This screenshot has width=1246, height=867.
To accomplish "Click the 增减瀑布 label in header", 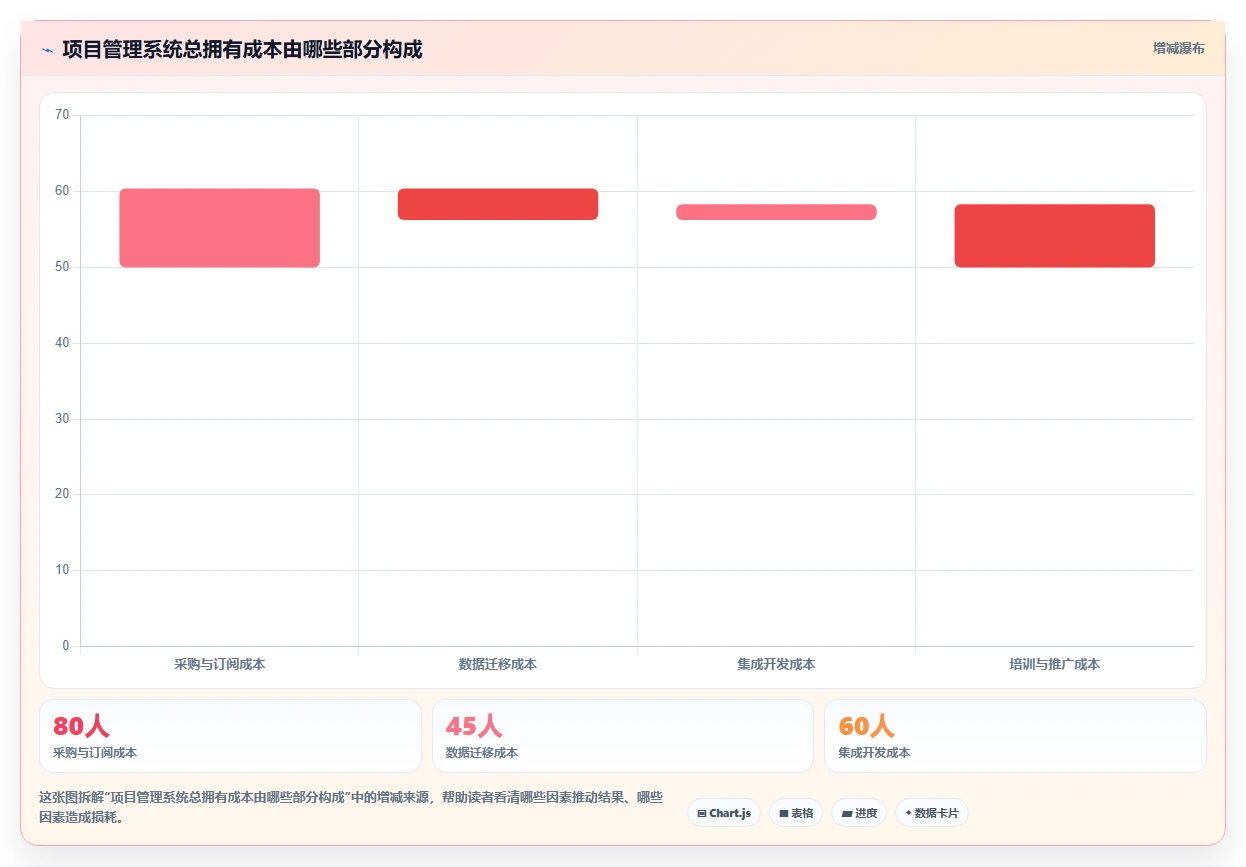I will 1179,48.
